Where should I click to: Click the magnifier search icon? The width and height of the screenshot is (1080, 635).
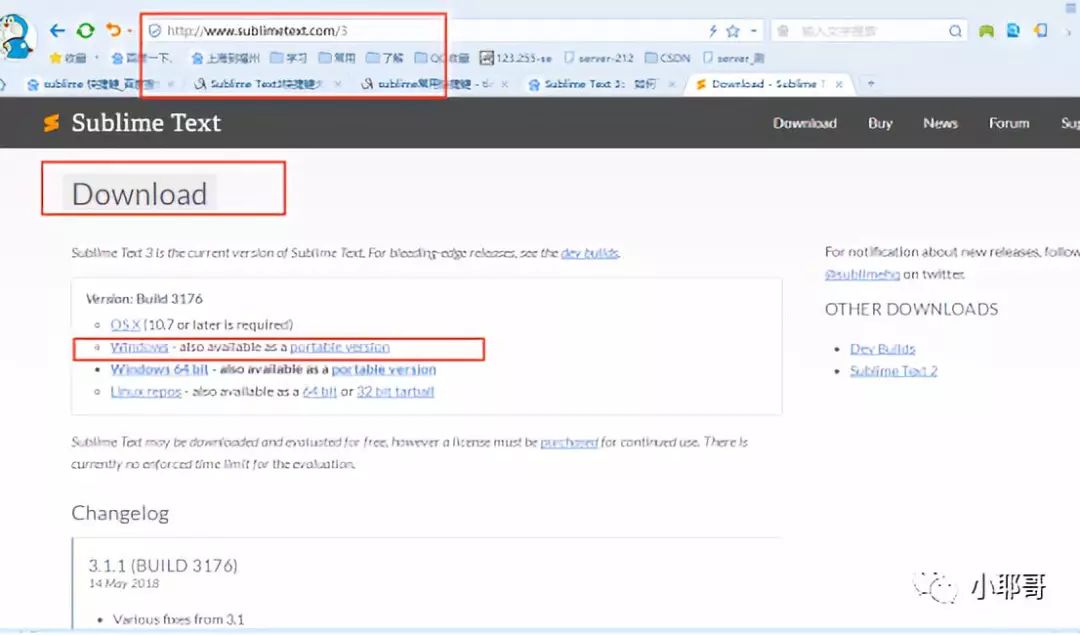point(955,30)
